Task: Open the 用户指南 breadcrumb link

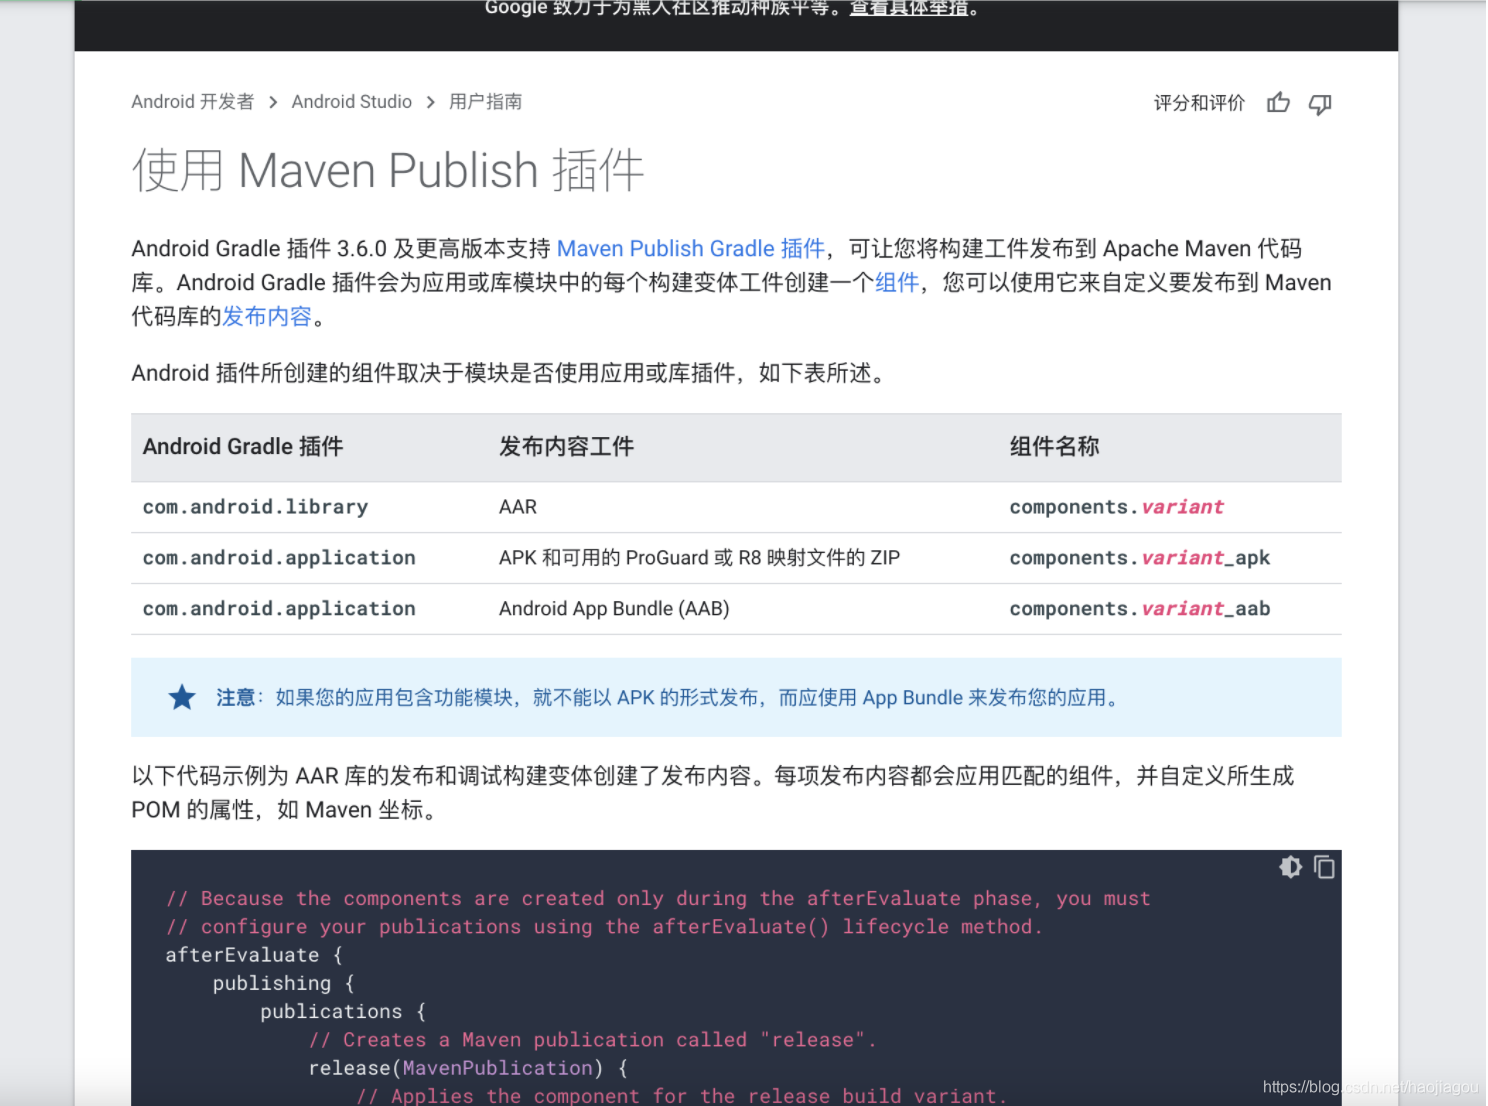Action: coord(486,102)
